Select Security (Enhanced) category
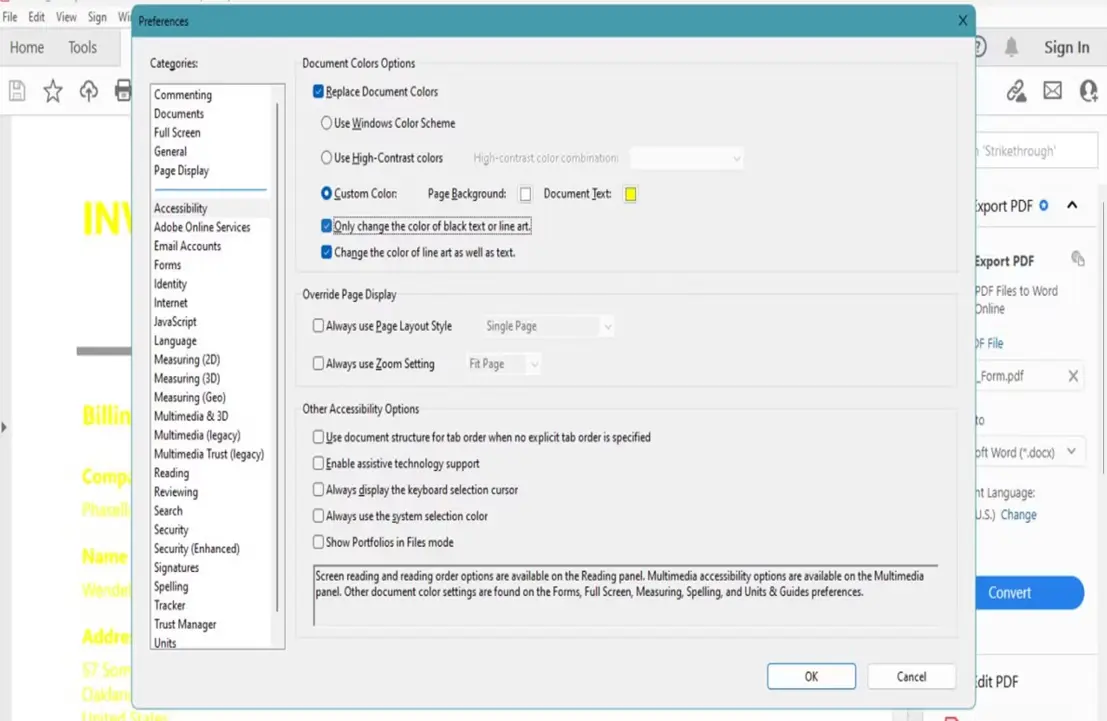 click(x=196, y=549)
